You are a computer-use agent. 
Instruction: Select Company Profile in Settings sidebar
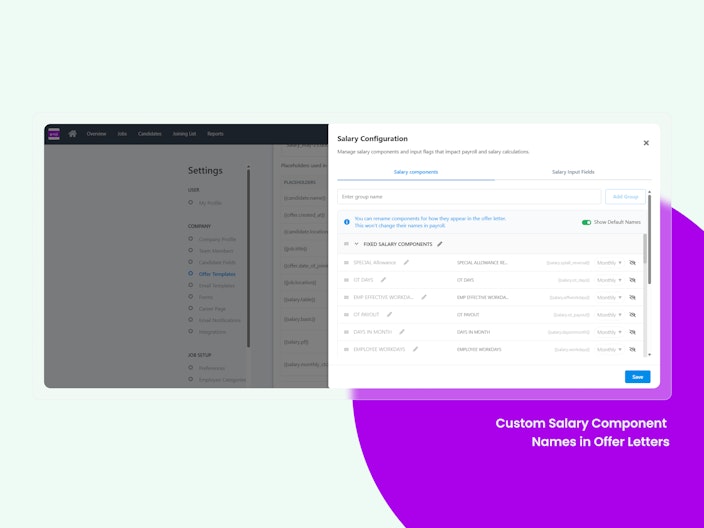click(x=217, y=239)
